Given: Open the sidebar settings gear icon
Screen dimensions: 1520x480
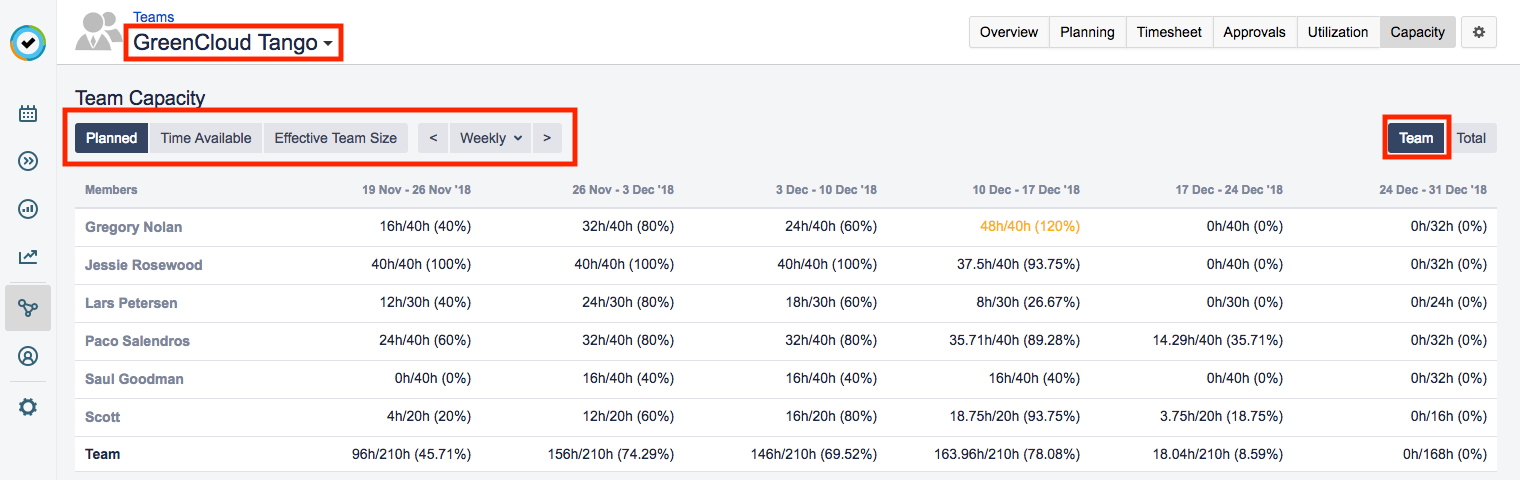Looking at the screenshot, I should tap(28, 407).
